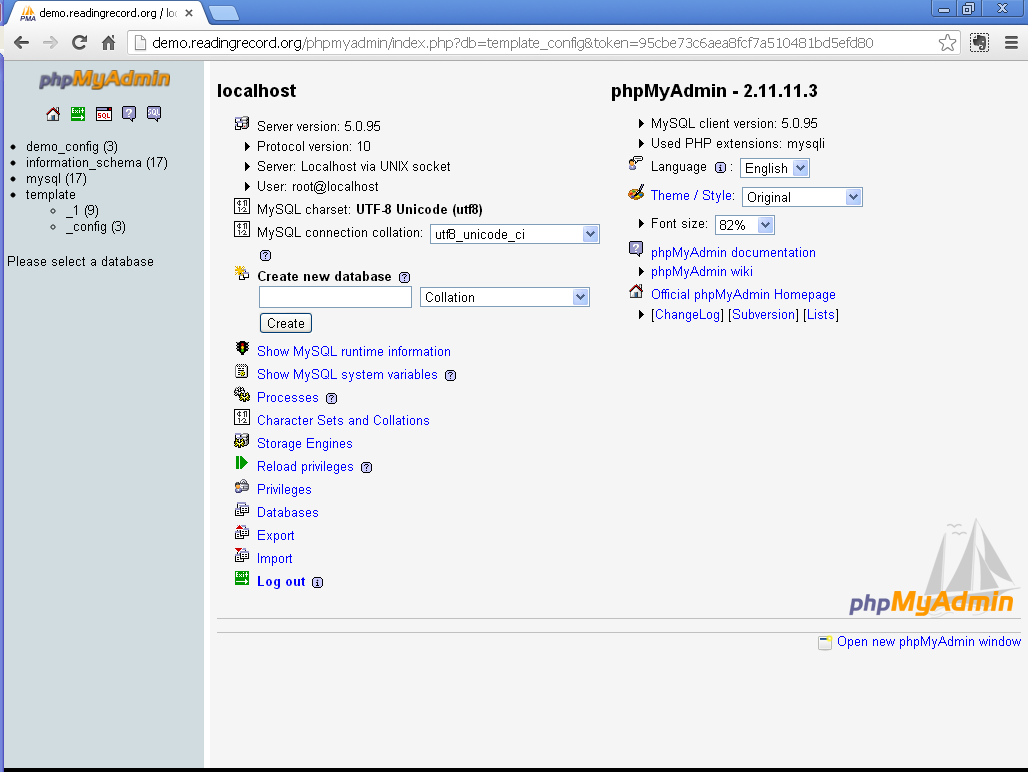Open the SQL documentation icon in sidebar
The image size is (1028, 772).
pos(154,114)
